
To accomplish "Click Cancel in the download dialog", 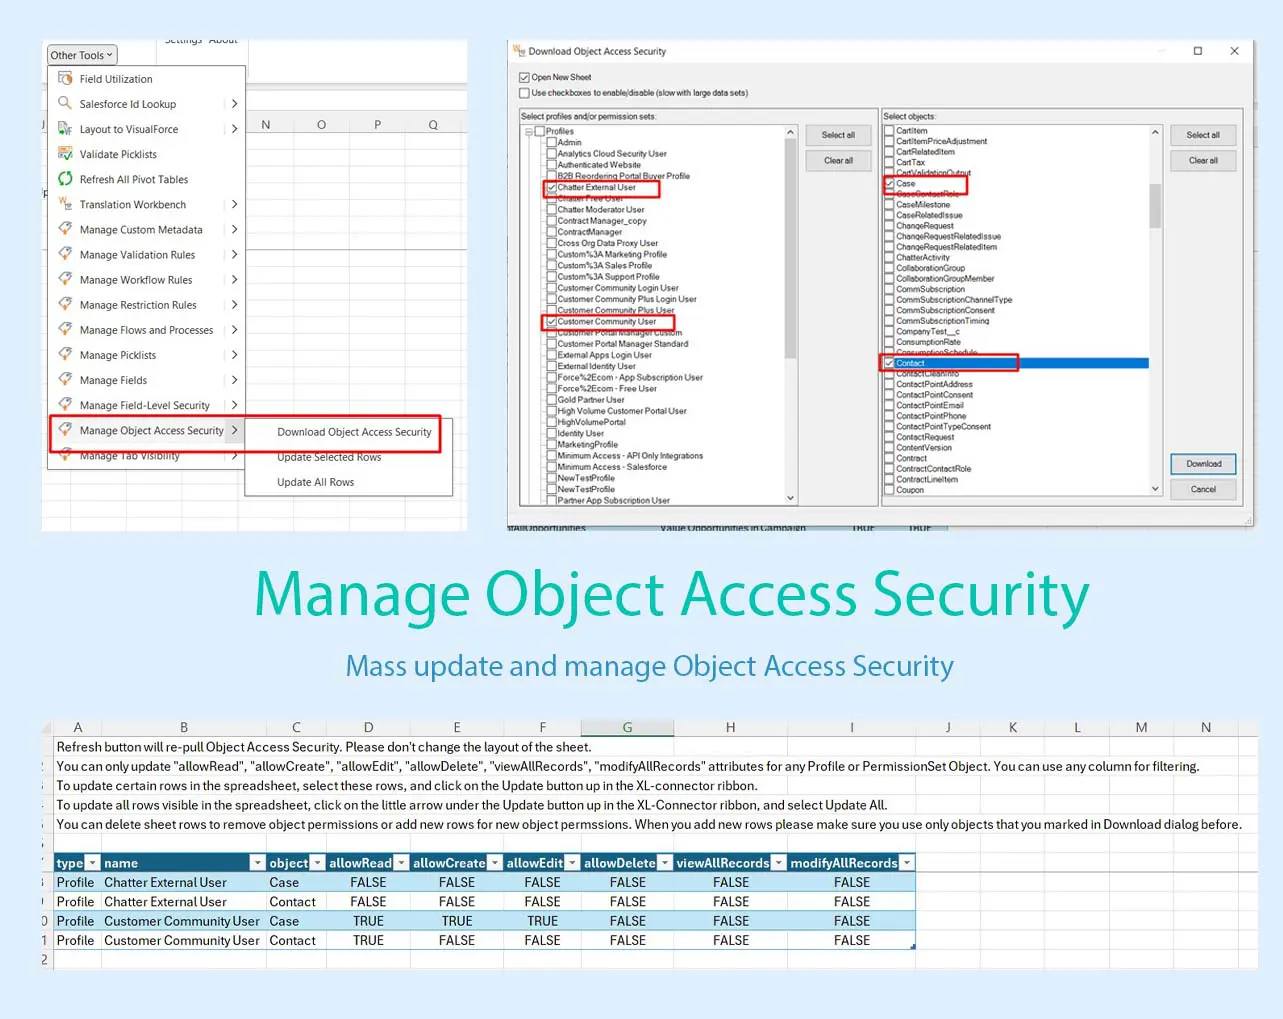I will (x=1203, y=489).
